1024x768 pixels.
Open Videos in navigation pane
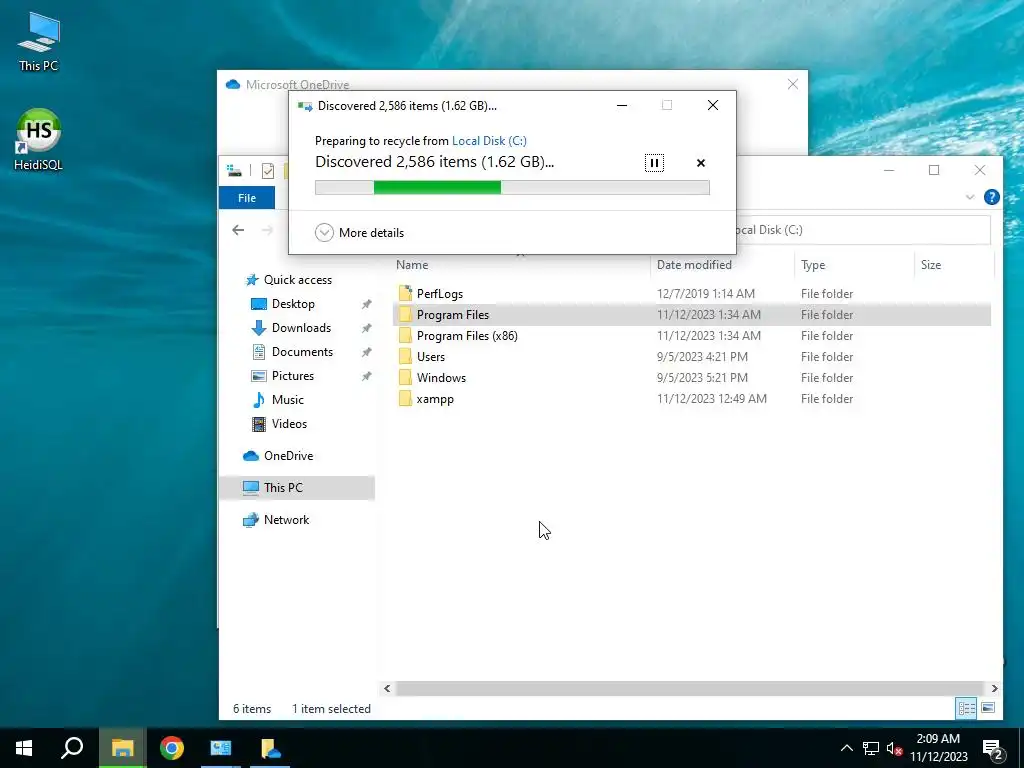(289, 424)
